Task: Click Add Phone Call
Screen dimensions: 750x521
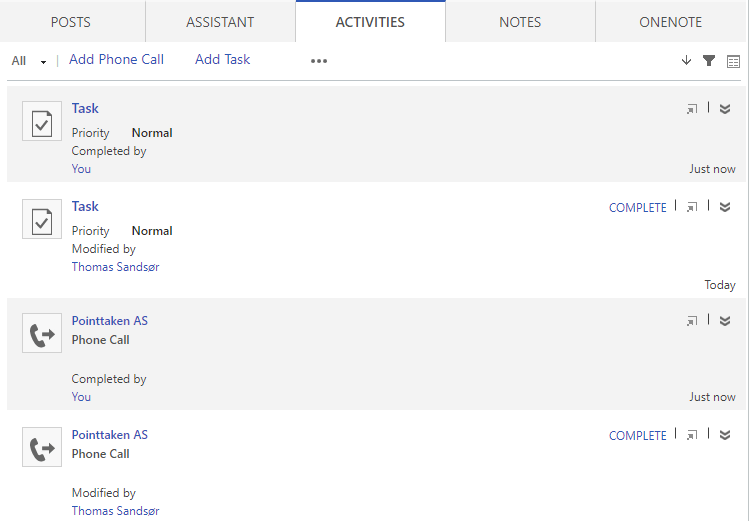Action: point(116,60)
